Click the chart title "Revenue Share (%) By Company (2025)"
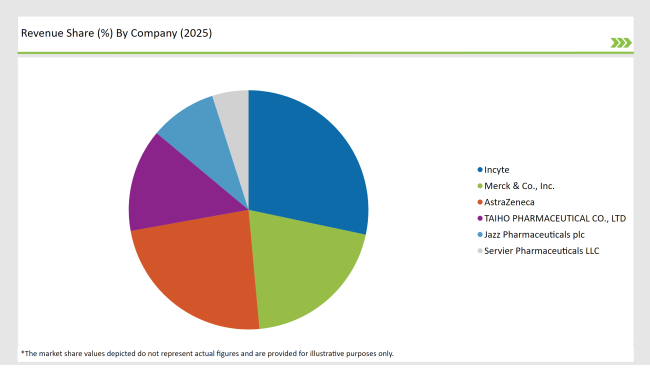This screenshot has width=650, height=370. (116, 33)
